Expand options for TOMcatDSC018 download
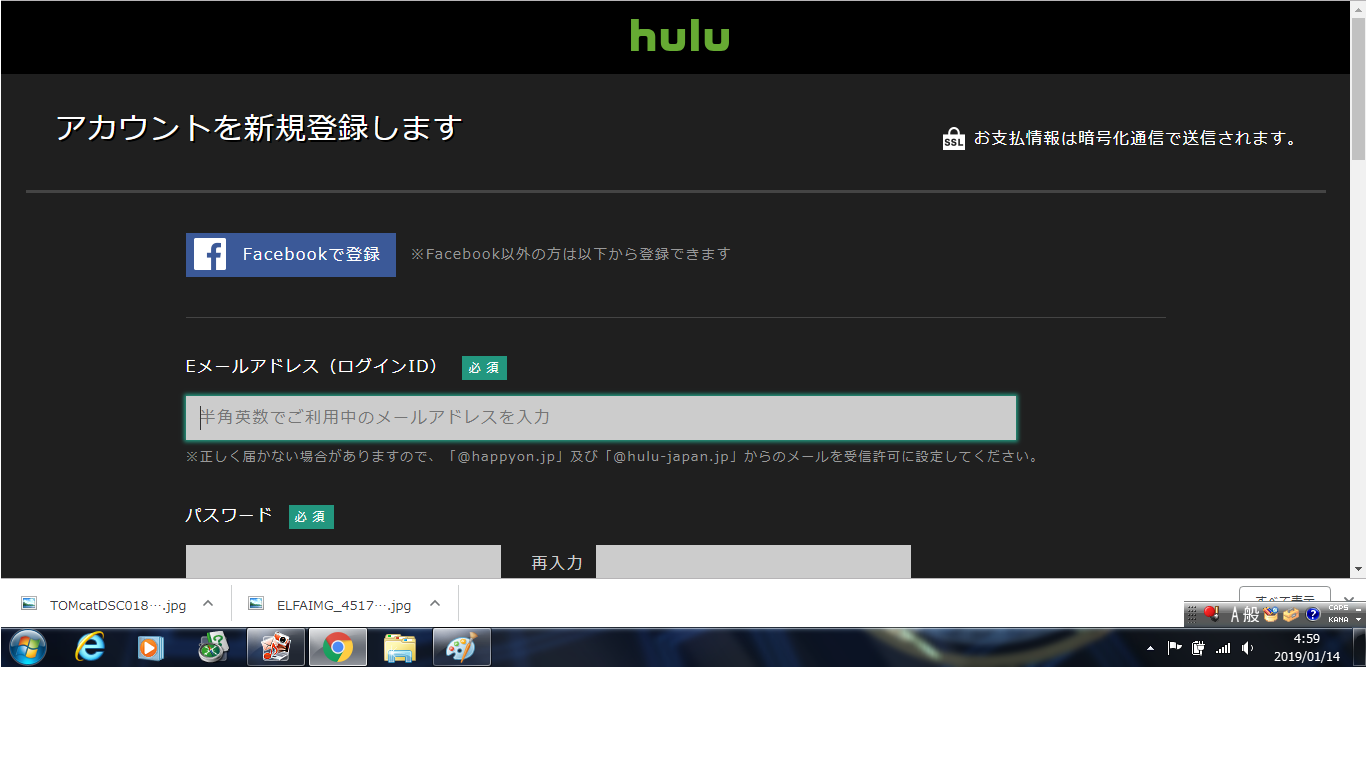Viewport: 1366px width, 768px height. [x=208, y=604]
